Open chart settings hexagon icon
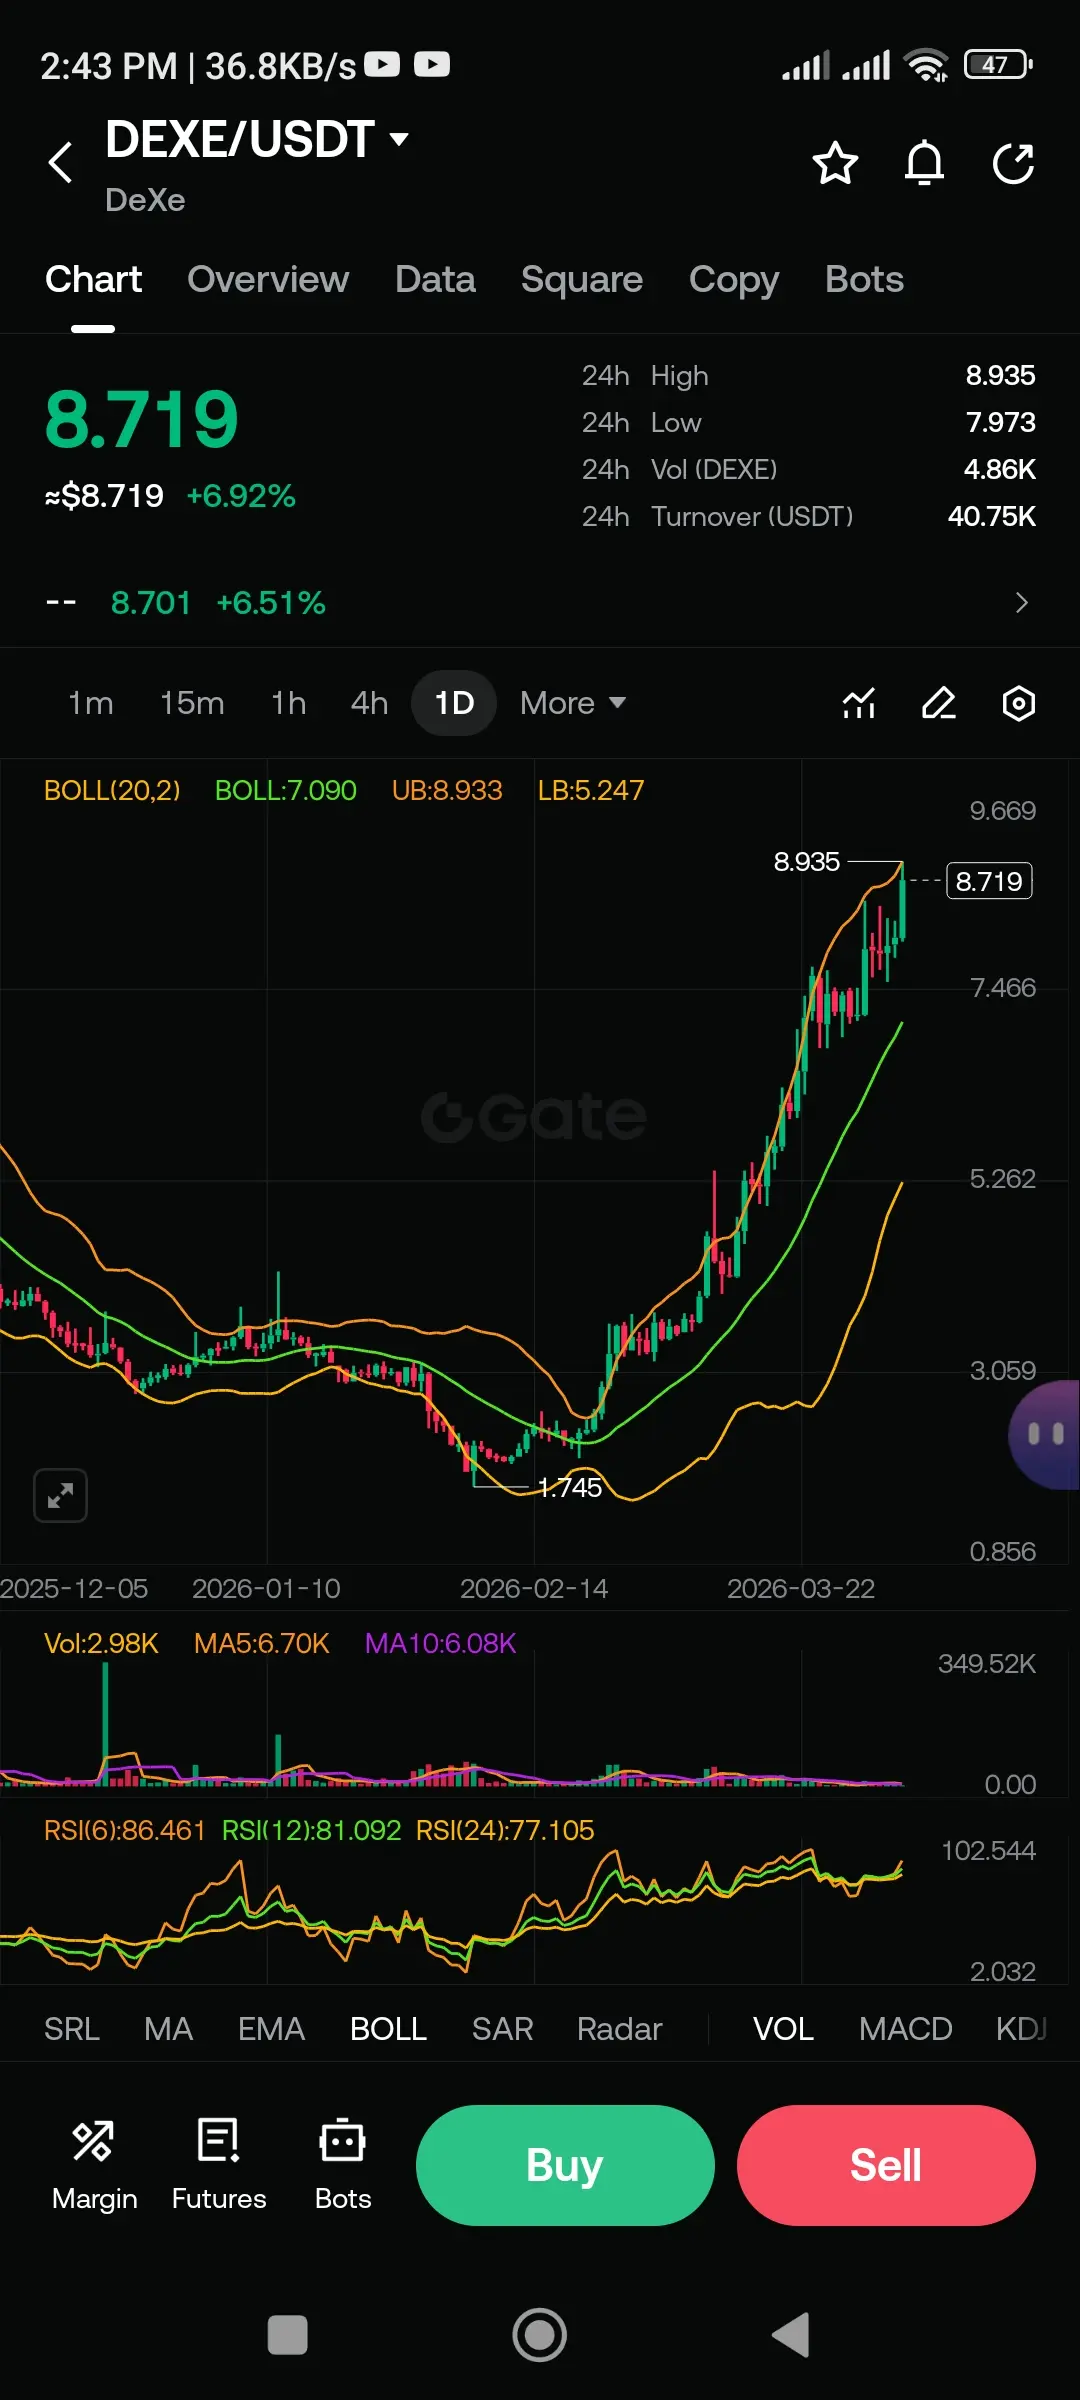This screenshot has height=2400, width=1080. pyautogui.click(x=1018, y=703)
